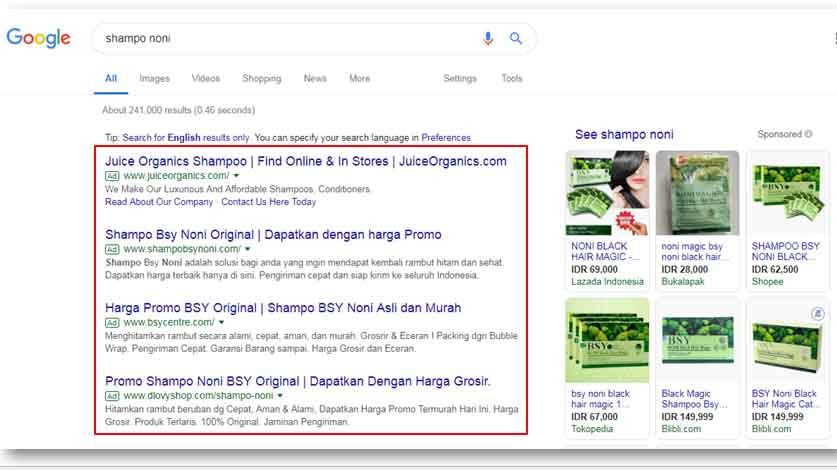Viewport: 837px width, 470px height.
Task: Click SHAMPOO BSY NONI BLACK product title
Action: (x=786, y=252)
